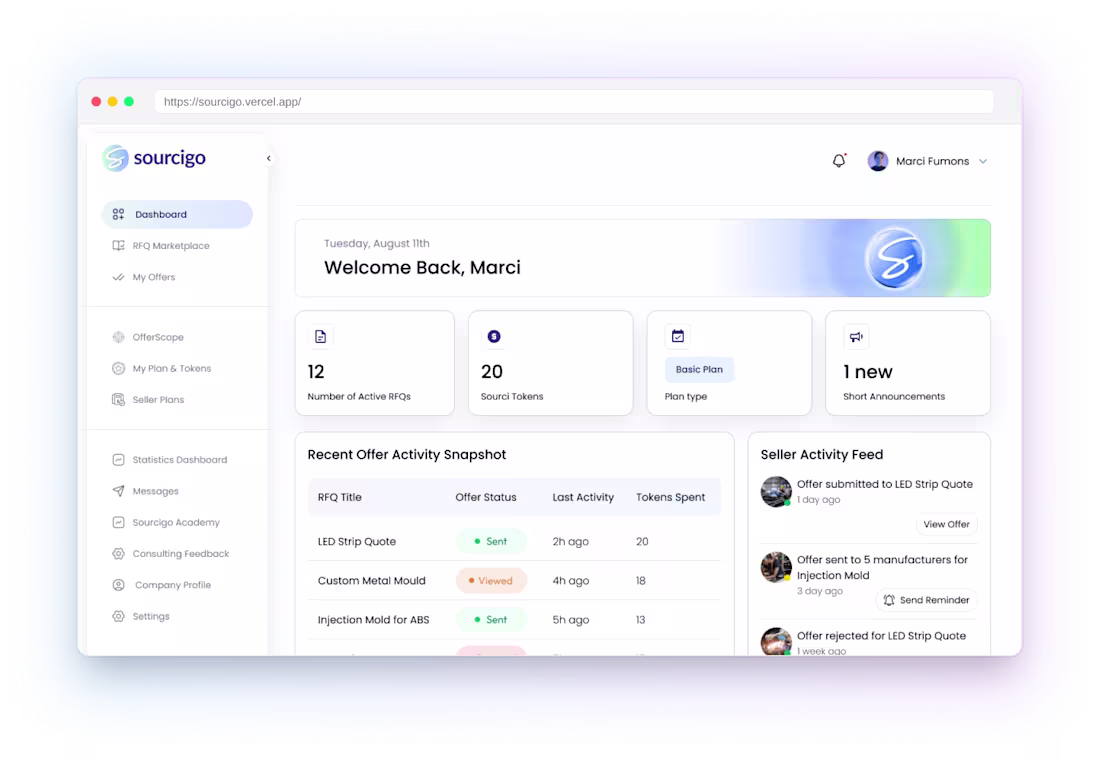Screen dimensions: 1100x760
Task: Click the Sourci Tokens coin icon
Action: coord(493,336)
